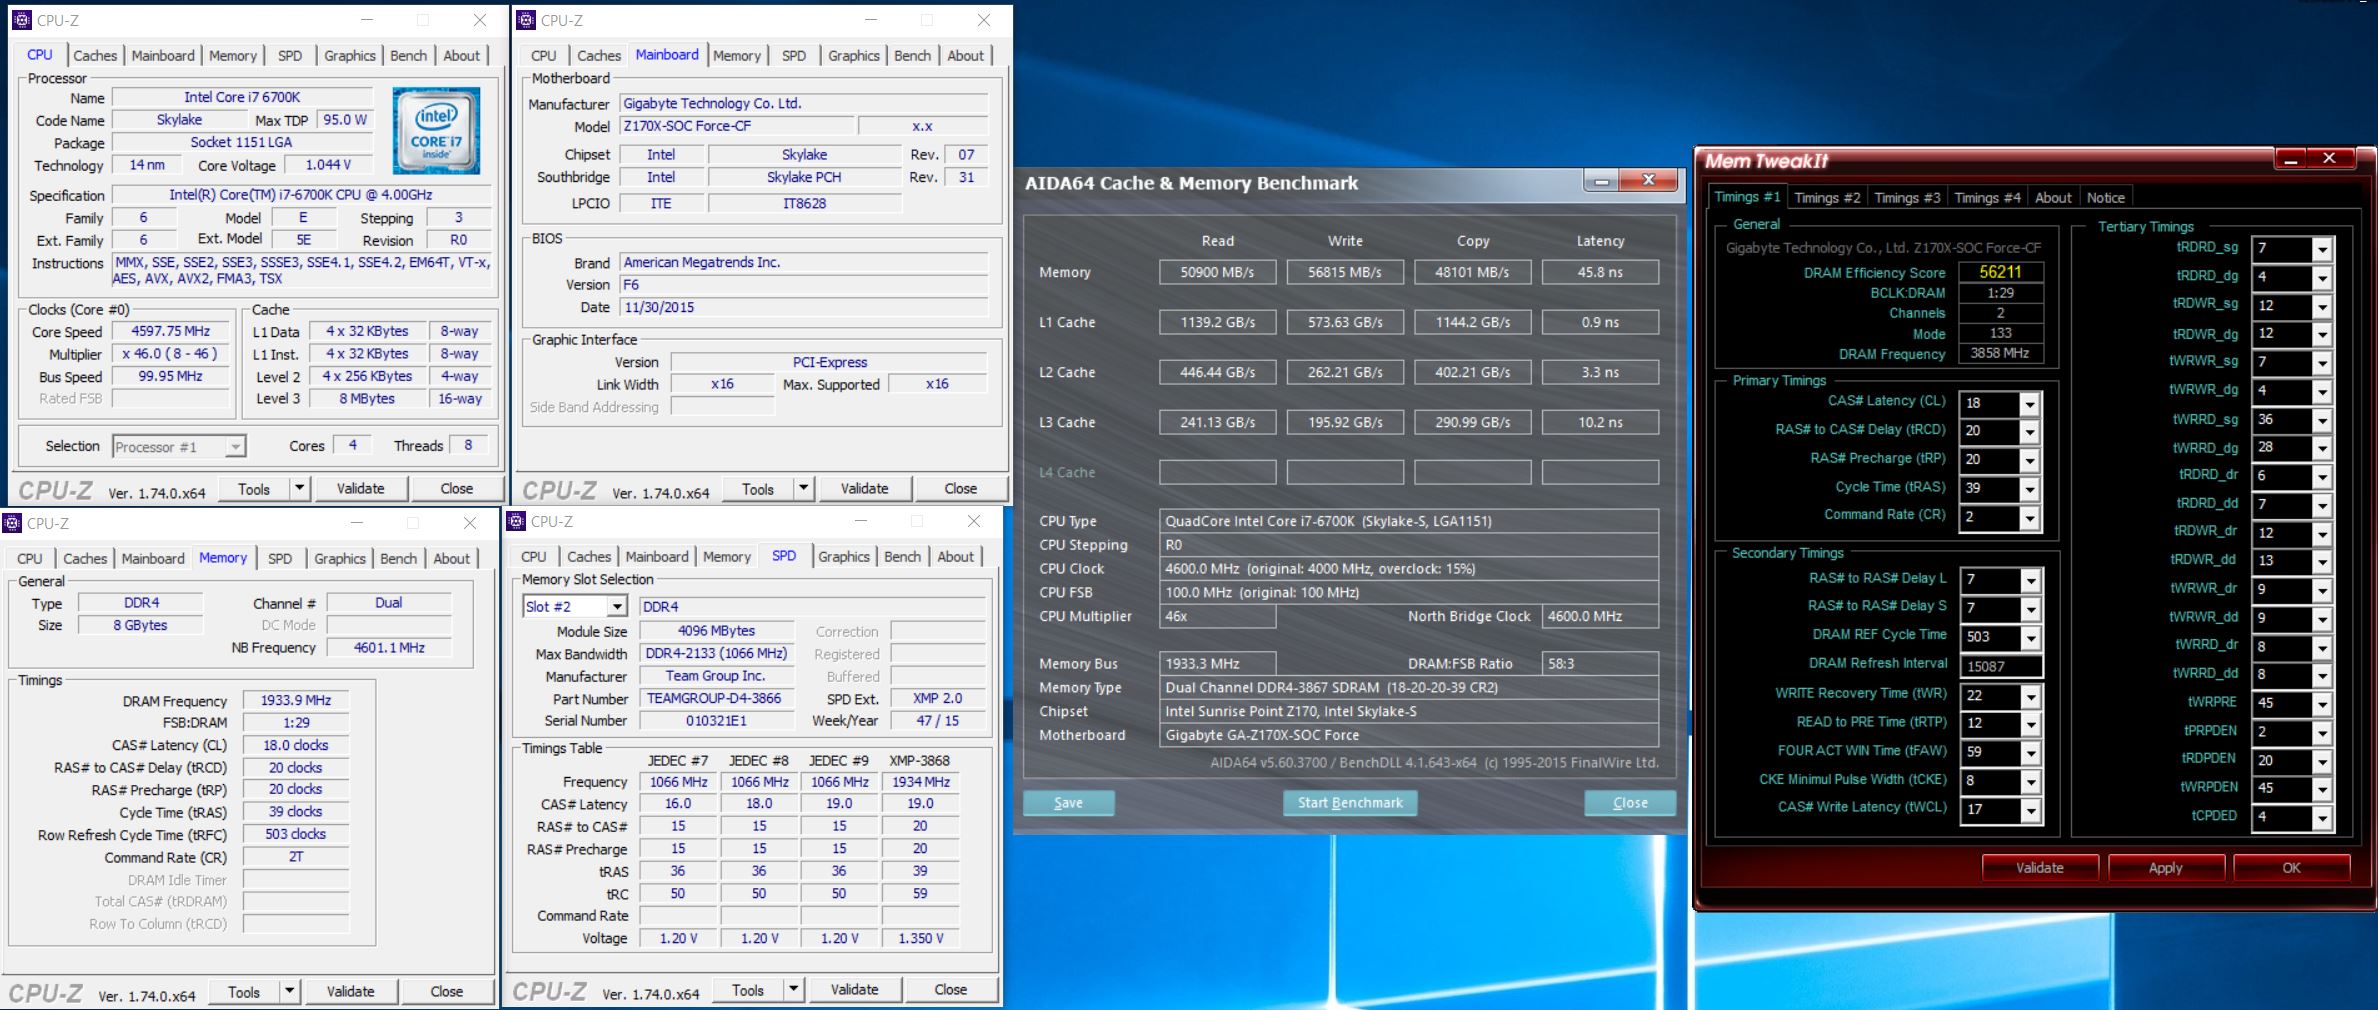Screen dimensions: 2378x1010
Task: Switch to Bench tab in Mainboard CPU-Z window
Action: 912,56
